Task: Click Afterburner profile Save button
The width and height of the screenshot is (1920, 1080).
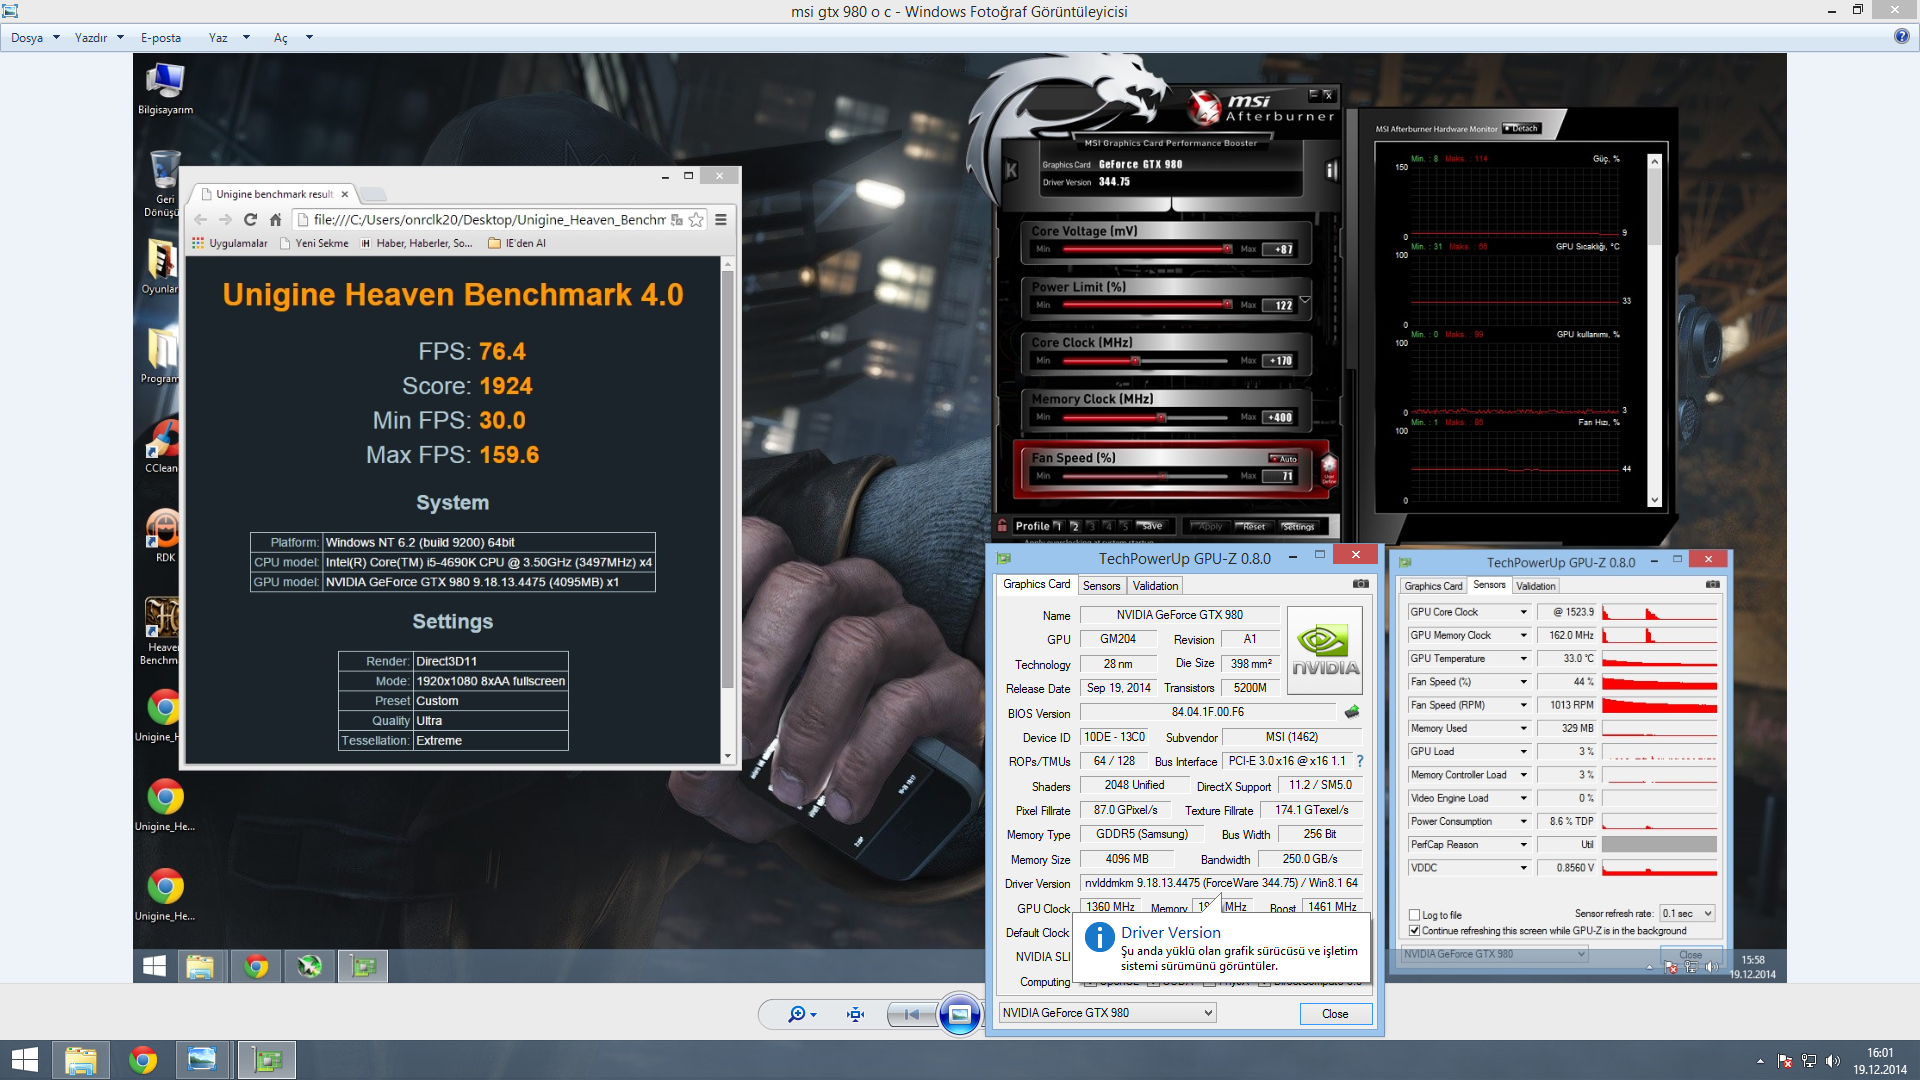Action: click(x=1151, y=526)
